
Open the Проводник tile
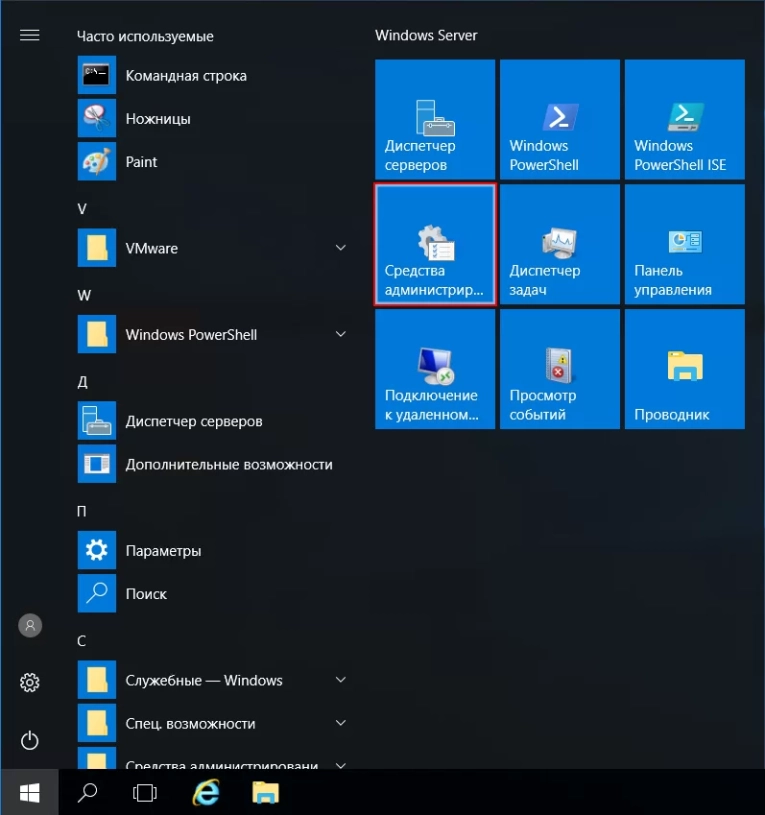[684, 369]
